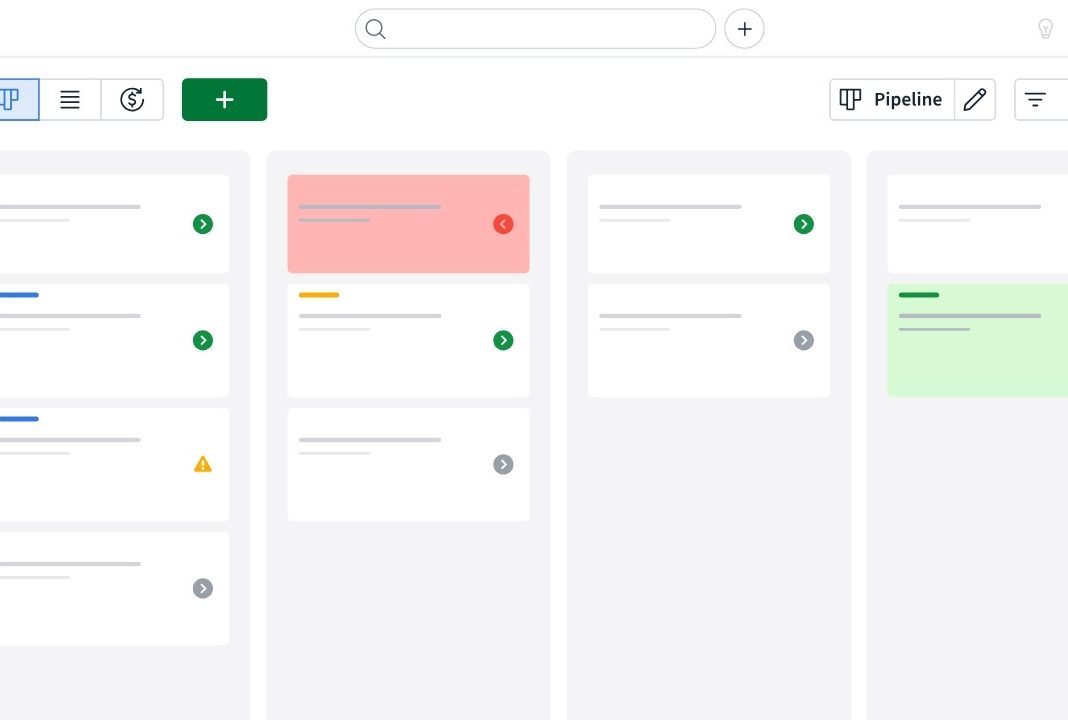Click green arrow on third column's top card

tap(804, 224)
